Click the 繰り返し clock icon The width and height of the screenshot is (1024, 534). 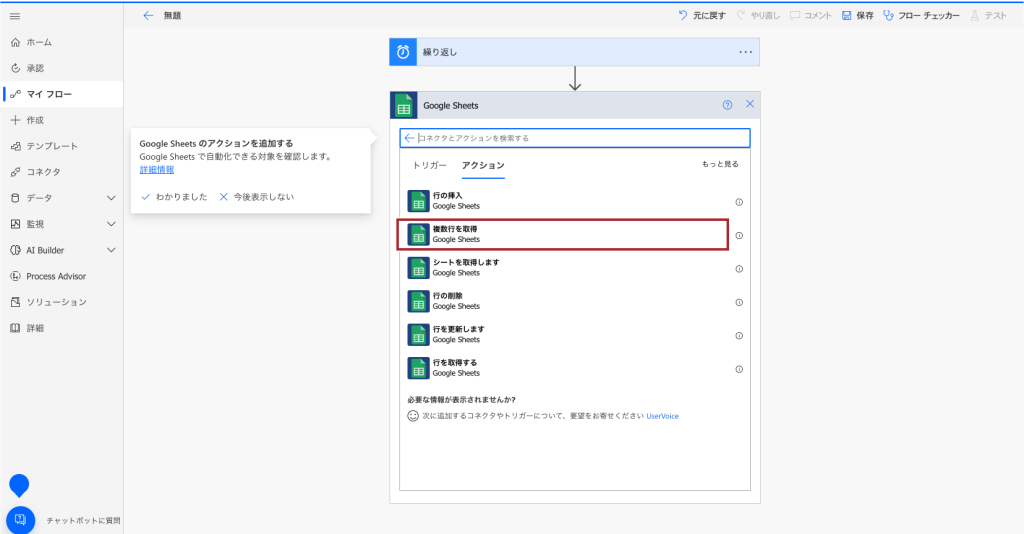click(x=403, y=52)
